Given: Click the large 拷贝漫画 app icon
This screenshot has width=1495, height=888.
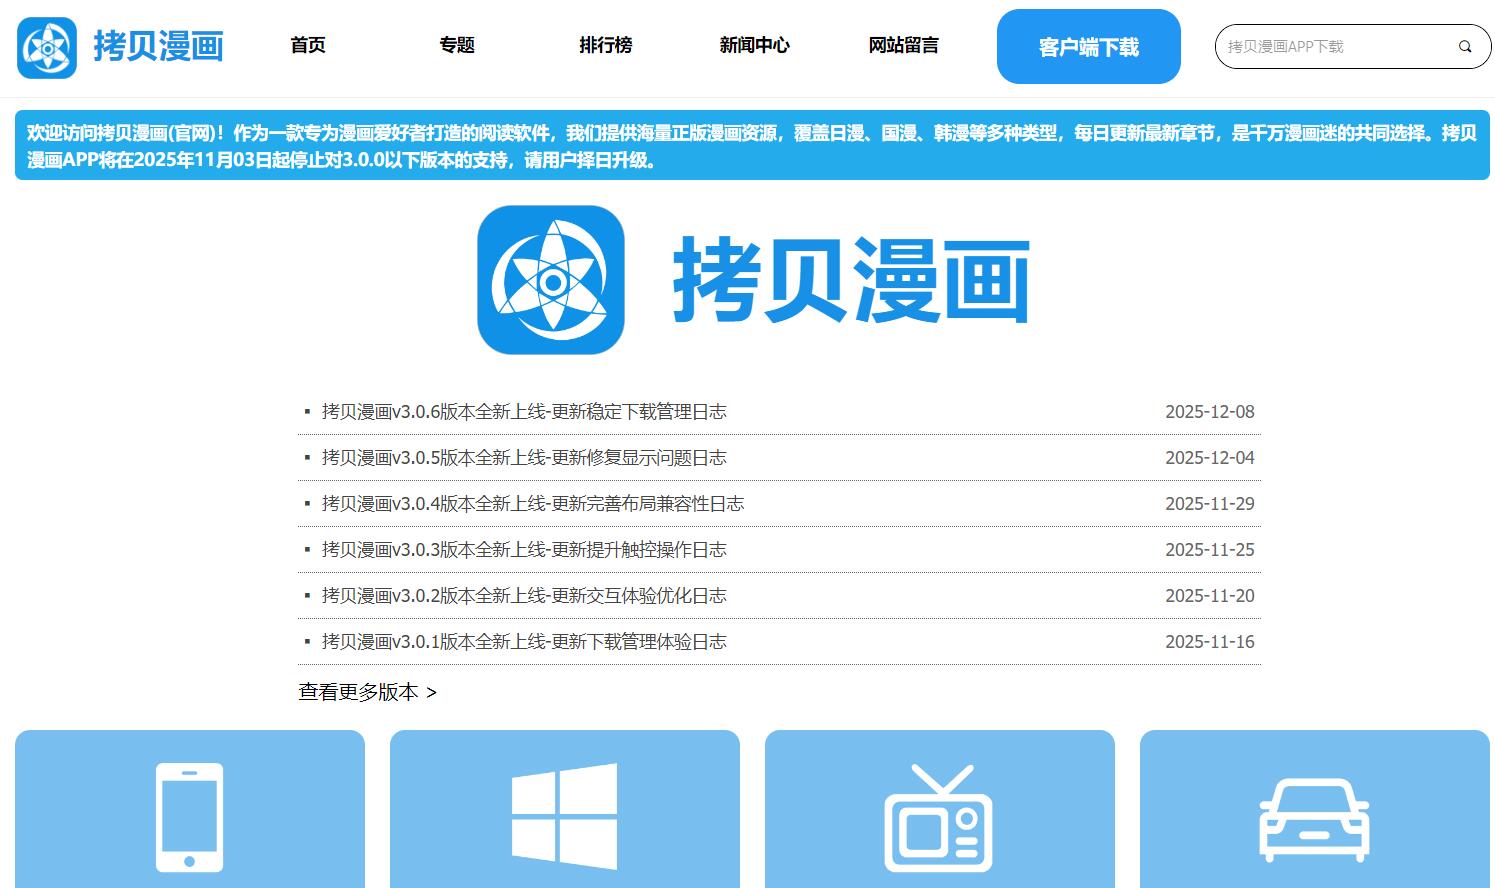Looking at the screenshot, I should [x=551, y=279].
